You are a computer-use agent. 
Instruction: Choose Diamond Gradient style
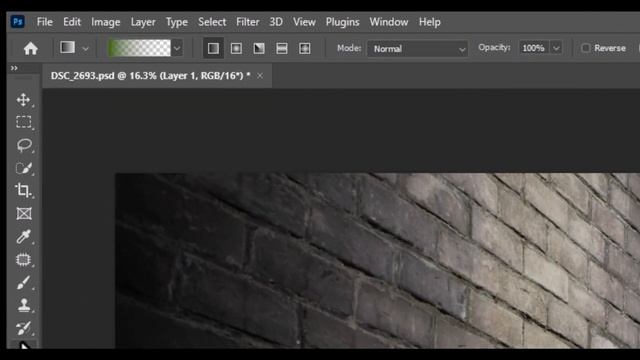click(x=305, y=49)
